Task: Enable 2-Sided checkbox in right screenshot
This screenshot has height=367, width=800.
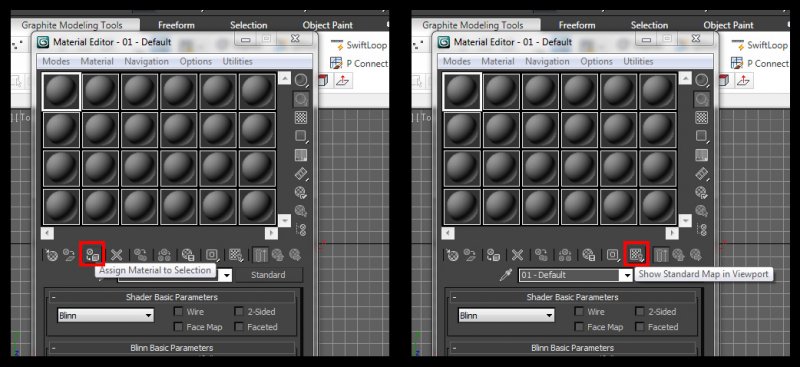Action: pyautogui.click(x=639, y=311)
